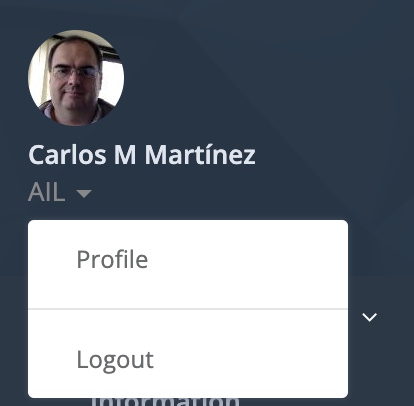This screenshot has height=406, width=414.
Task: Open the user's face thumbnail image
Action: point(76,78)
